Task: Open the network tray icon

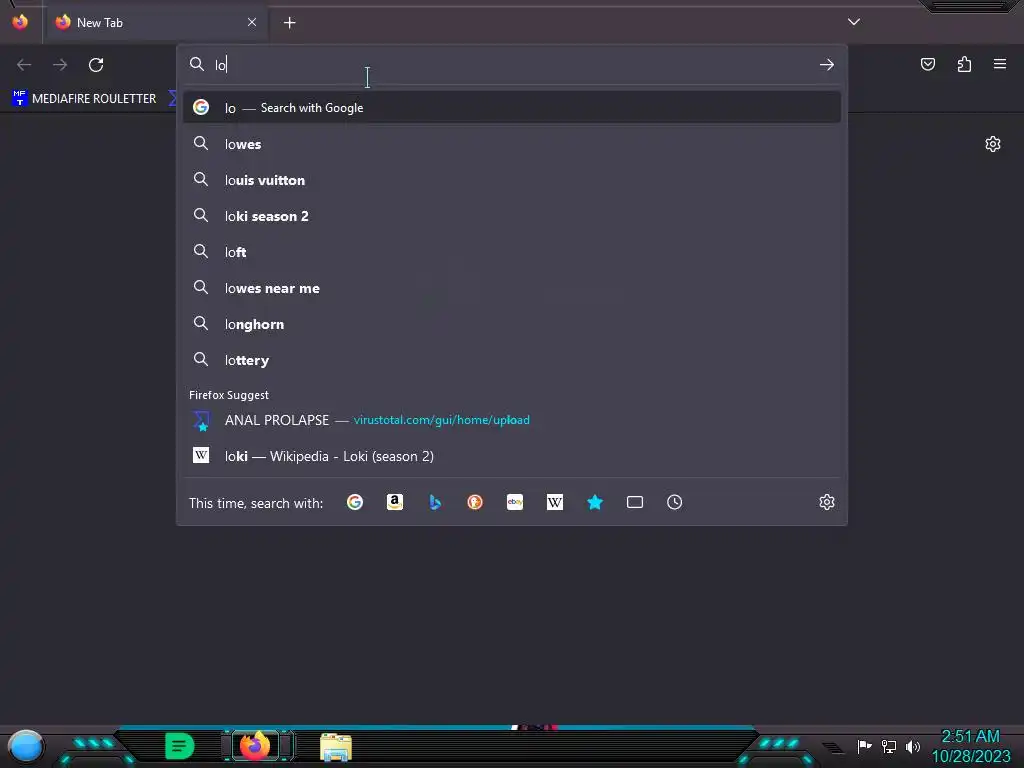Action: coord(889,746)
